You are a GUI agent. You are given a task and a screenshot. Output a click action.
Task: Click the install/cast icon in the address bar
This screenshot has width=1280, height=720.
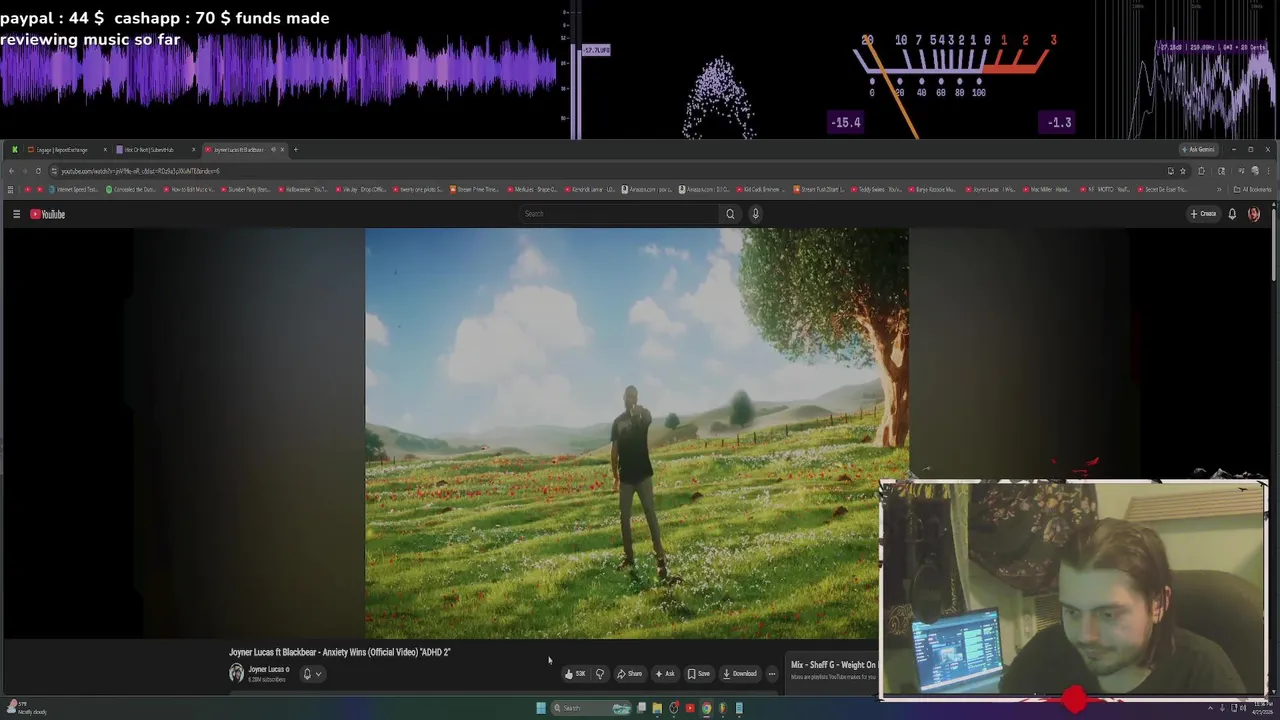[x=1170, y=171]
